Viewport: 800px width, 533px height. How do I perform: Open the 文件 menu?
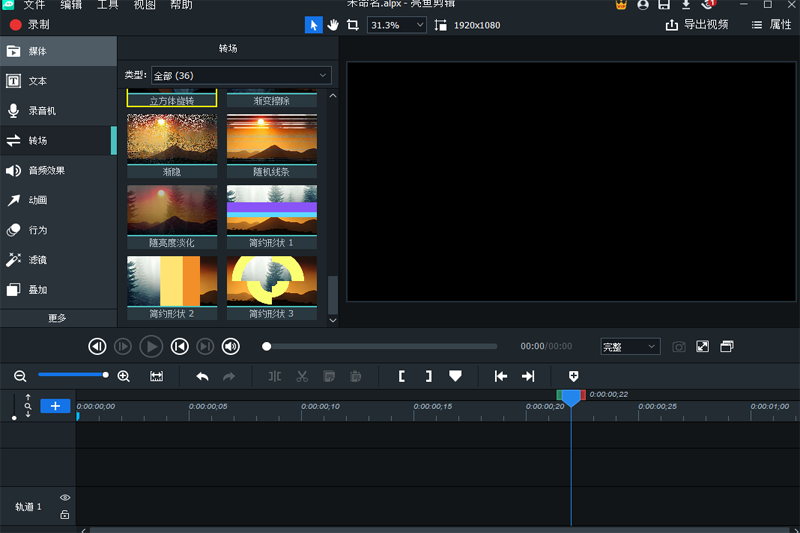coord(34,5)
